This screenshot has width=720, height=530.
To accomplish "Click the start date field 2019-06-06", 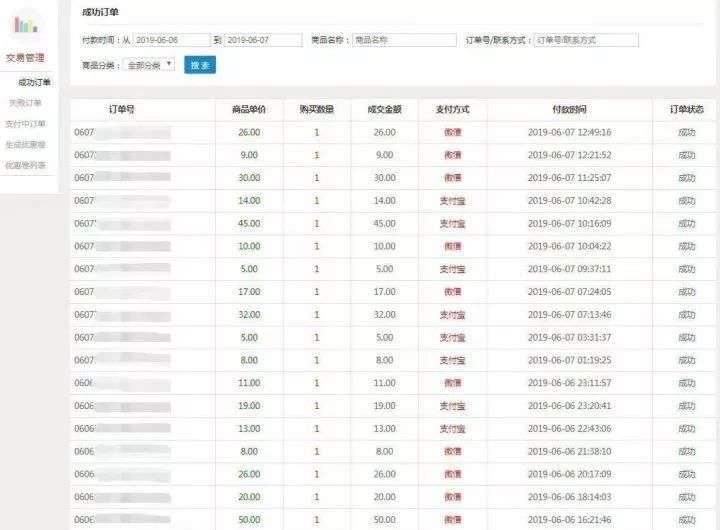I will point(171,40).
